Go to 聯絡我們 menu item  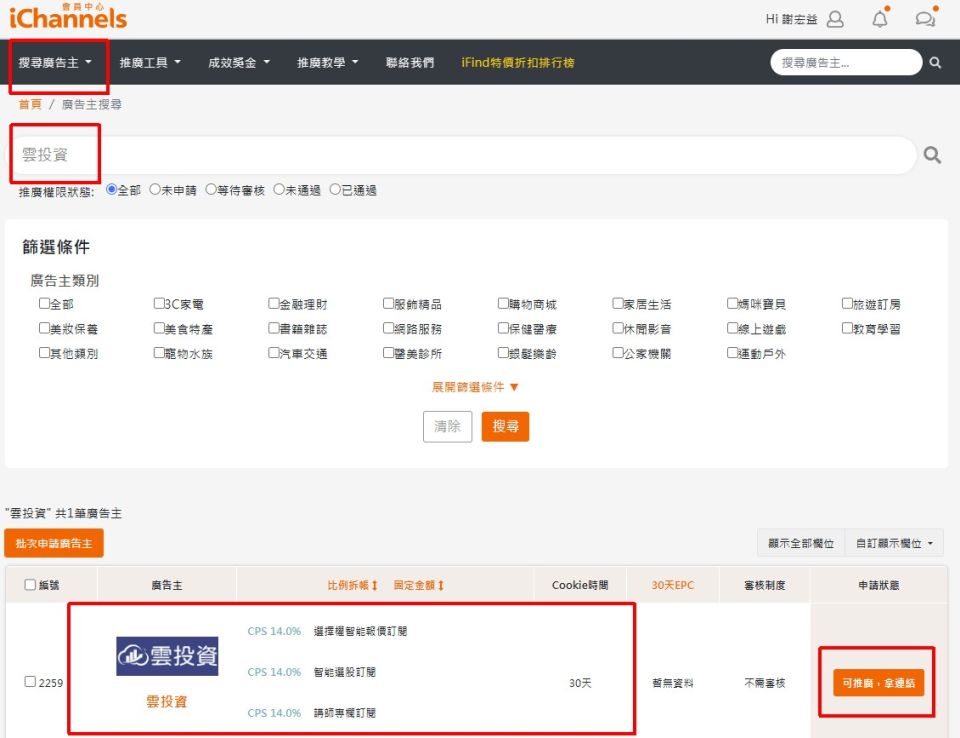(x=410, y=62)
